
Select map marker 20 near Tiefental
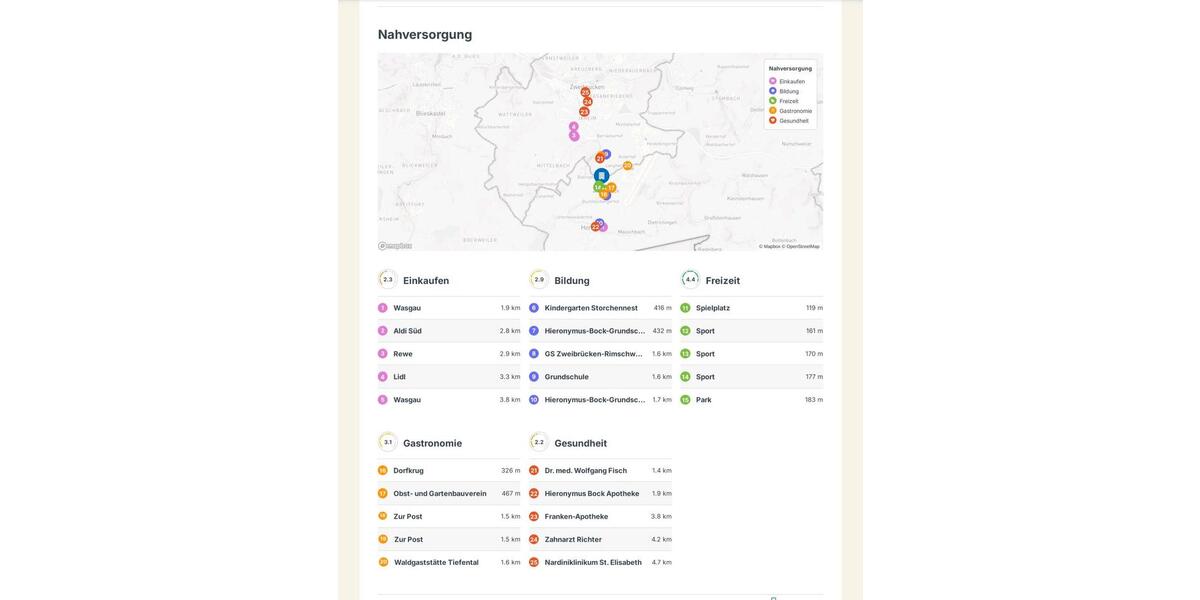point(628,166)
